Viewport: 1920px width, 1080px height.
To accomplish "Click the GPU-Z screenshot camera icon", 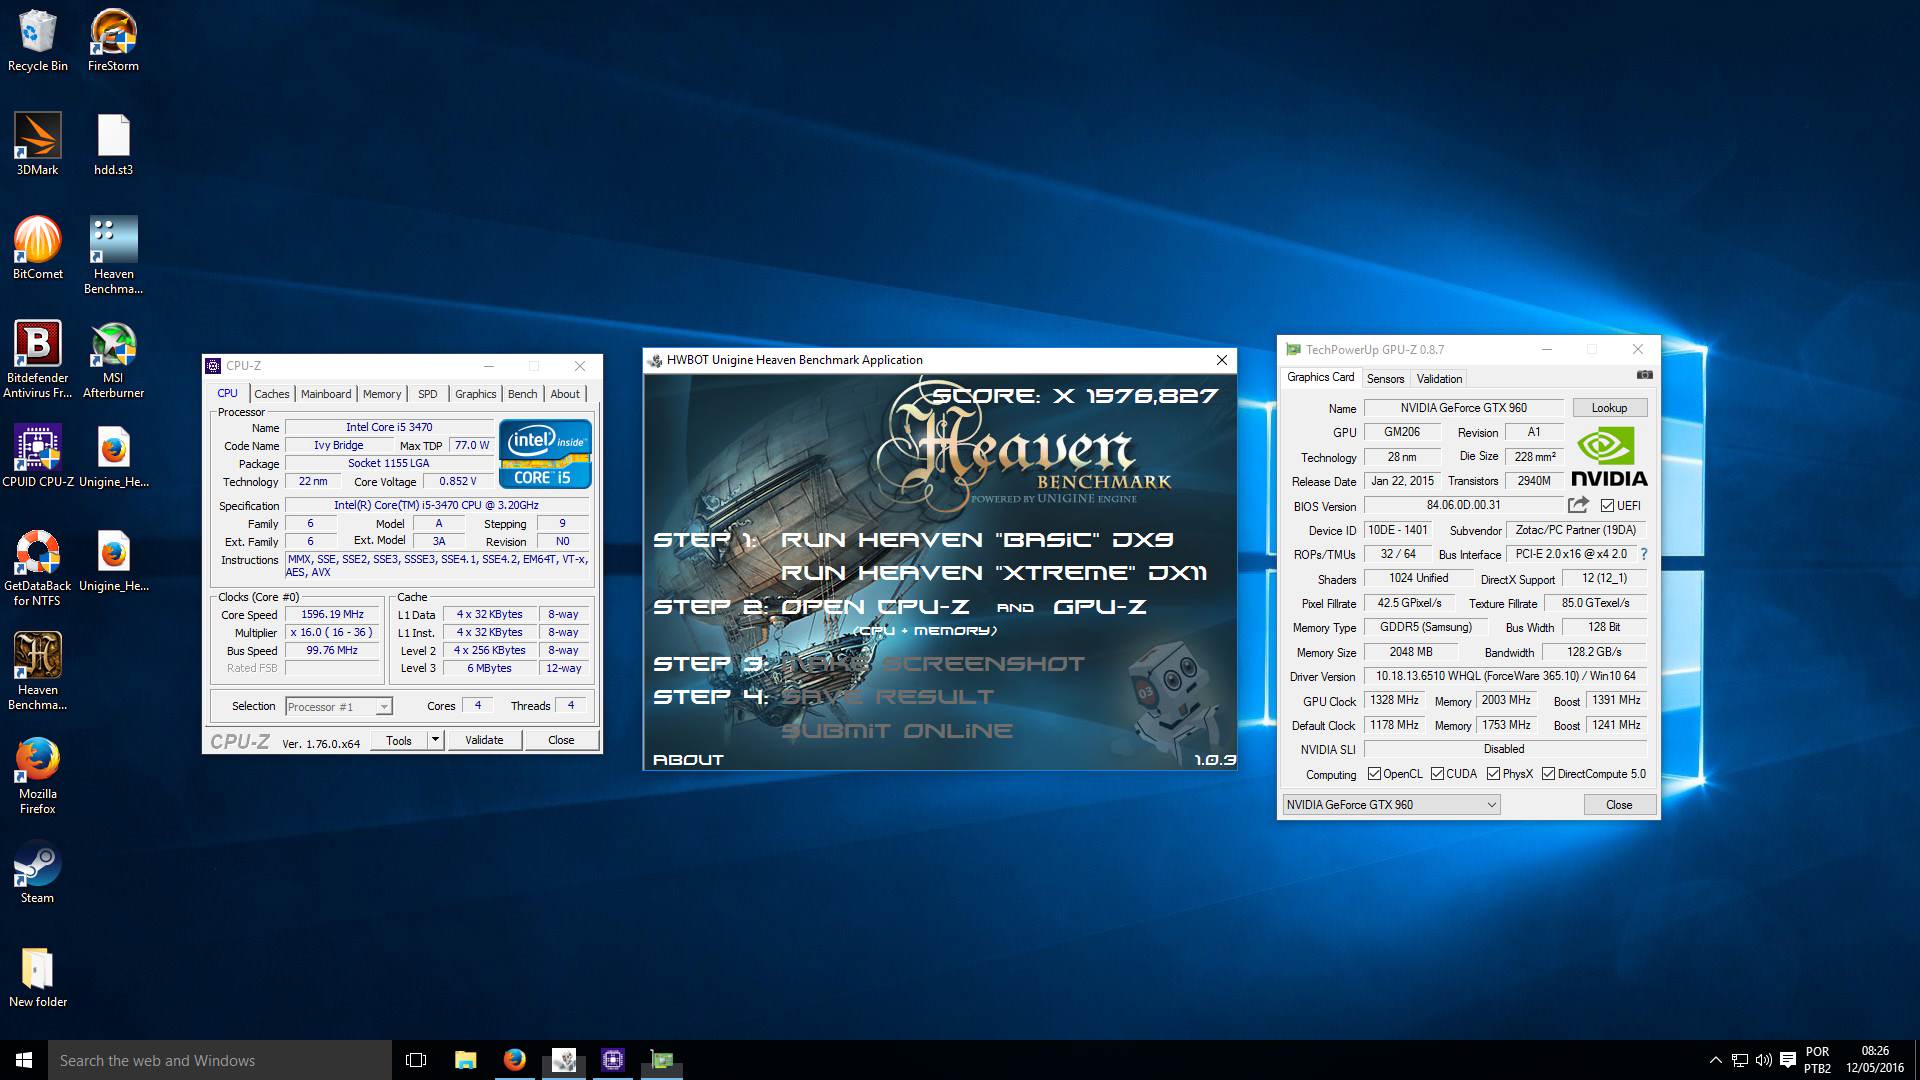I will click(x=1644, y=375).
